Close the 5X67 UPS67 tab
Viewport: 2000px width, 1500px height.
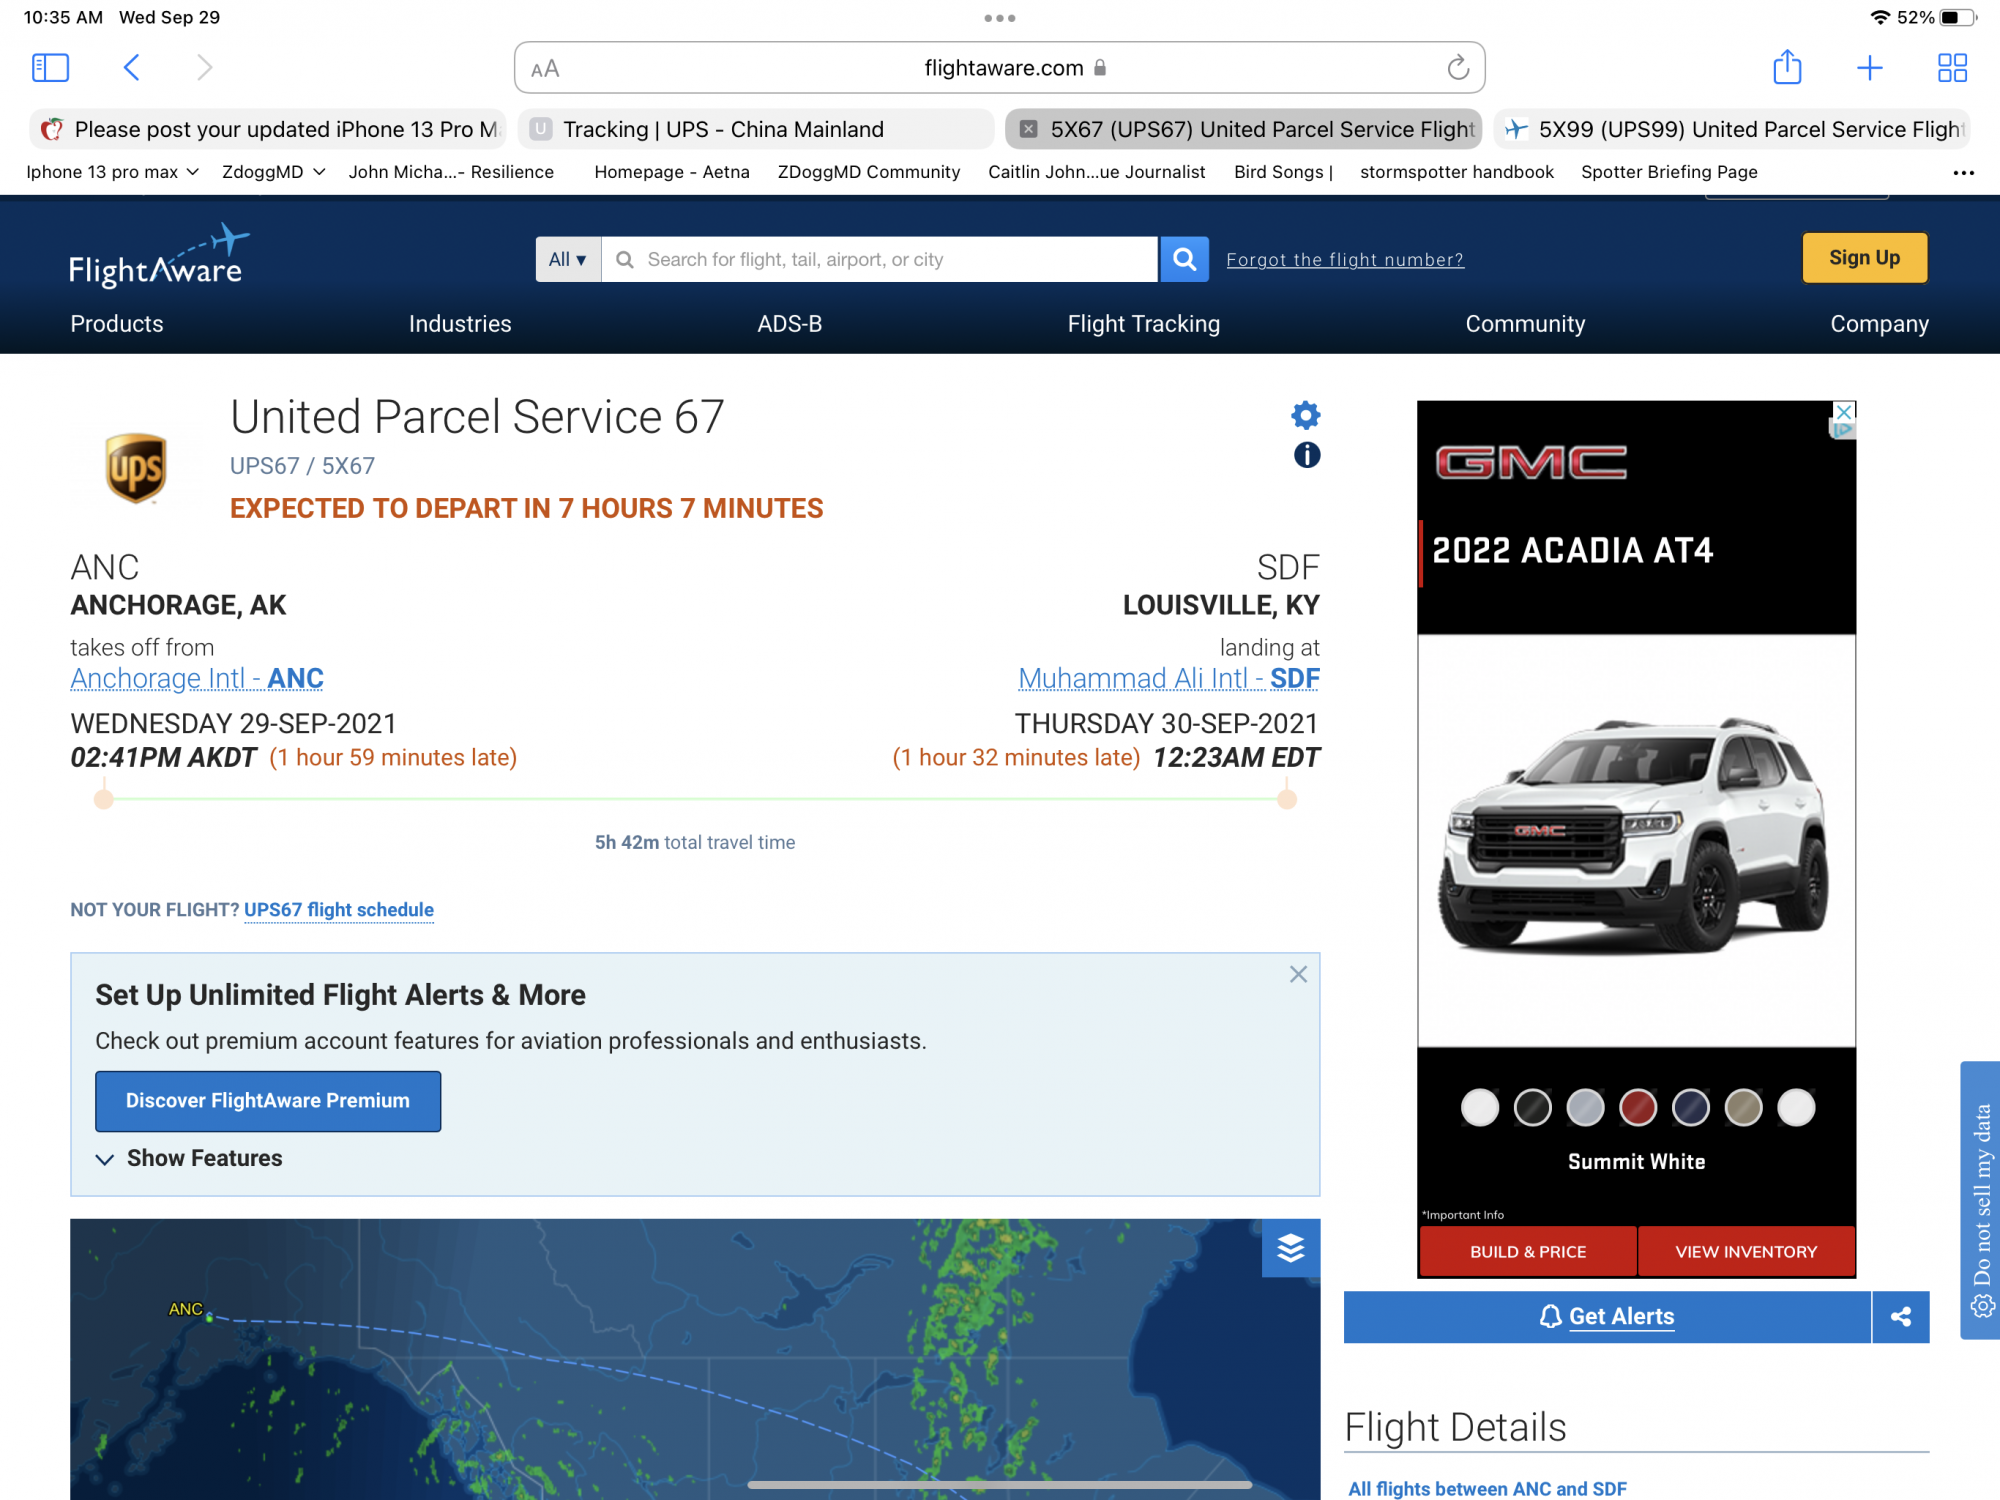pos(1028,129)
